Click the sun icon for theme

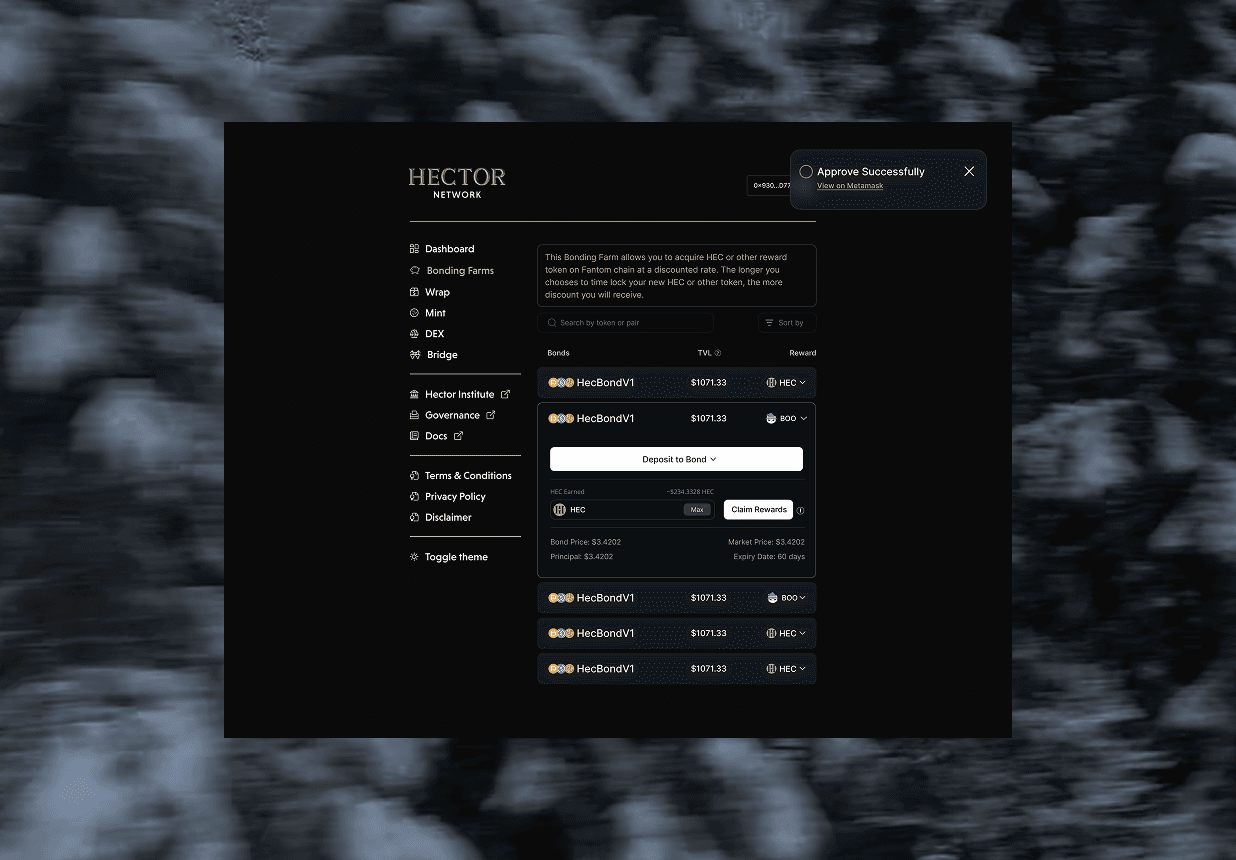[415, 557]
